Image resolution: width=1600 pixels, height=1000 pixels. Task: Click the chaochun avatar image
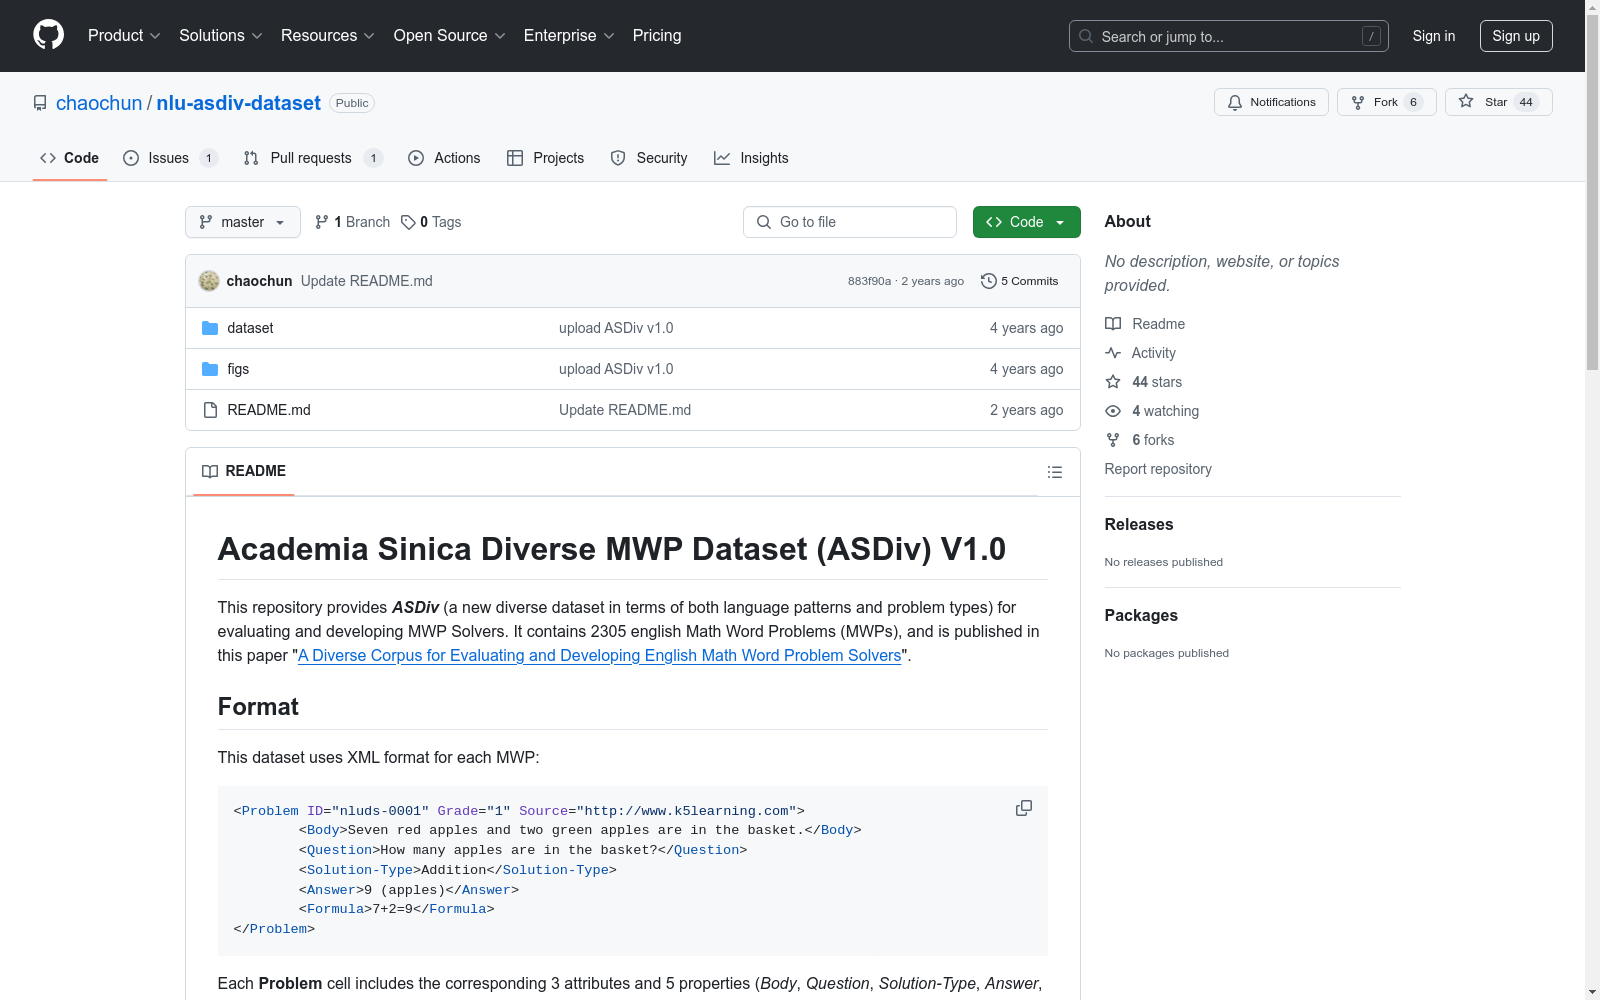(x=209, y=281)
